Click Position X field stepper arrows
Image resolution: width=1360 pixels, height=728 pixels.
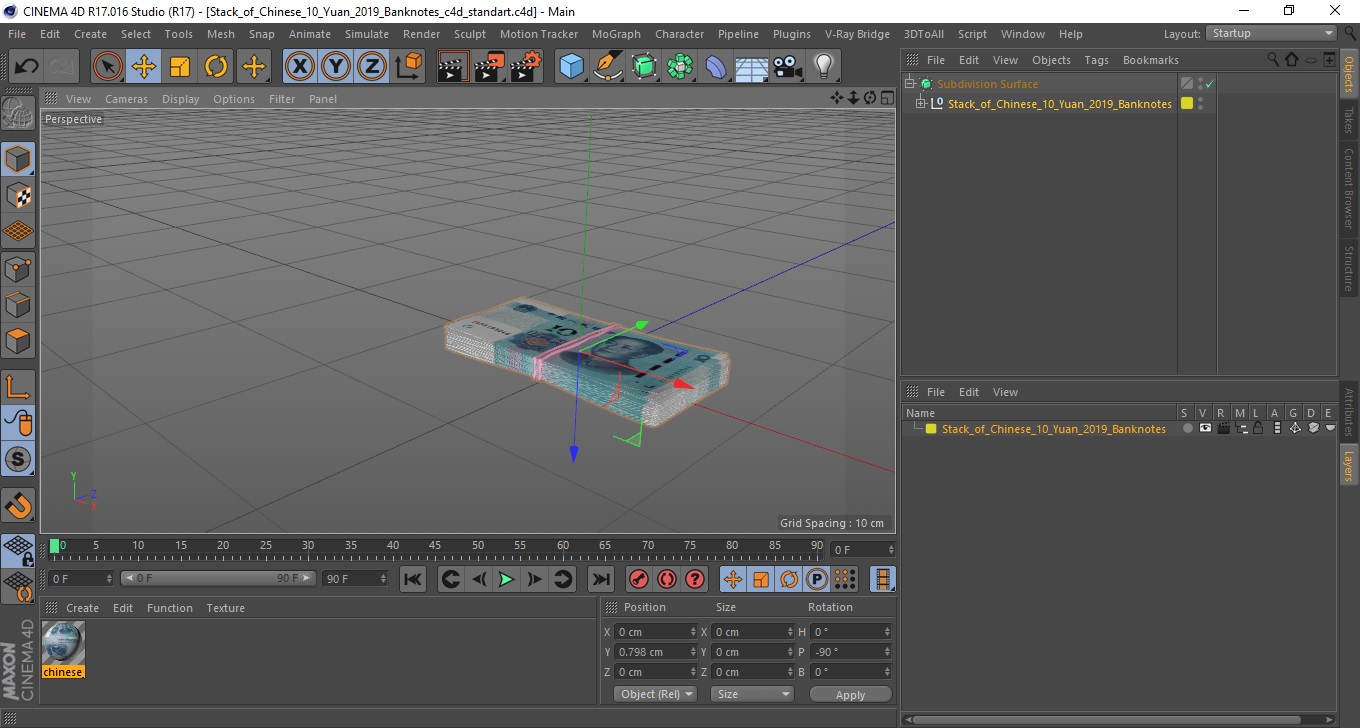coord(693,632)
